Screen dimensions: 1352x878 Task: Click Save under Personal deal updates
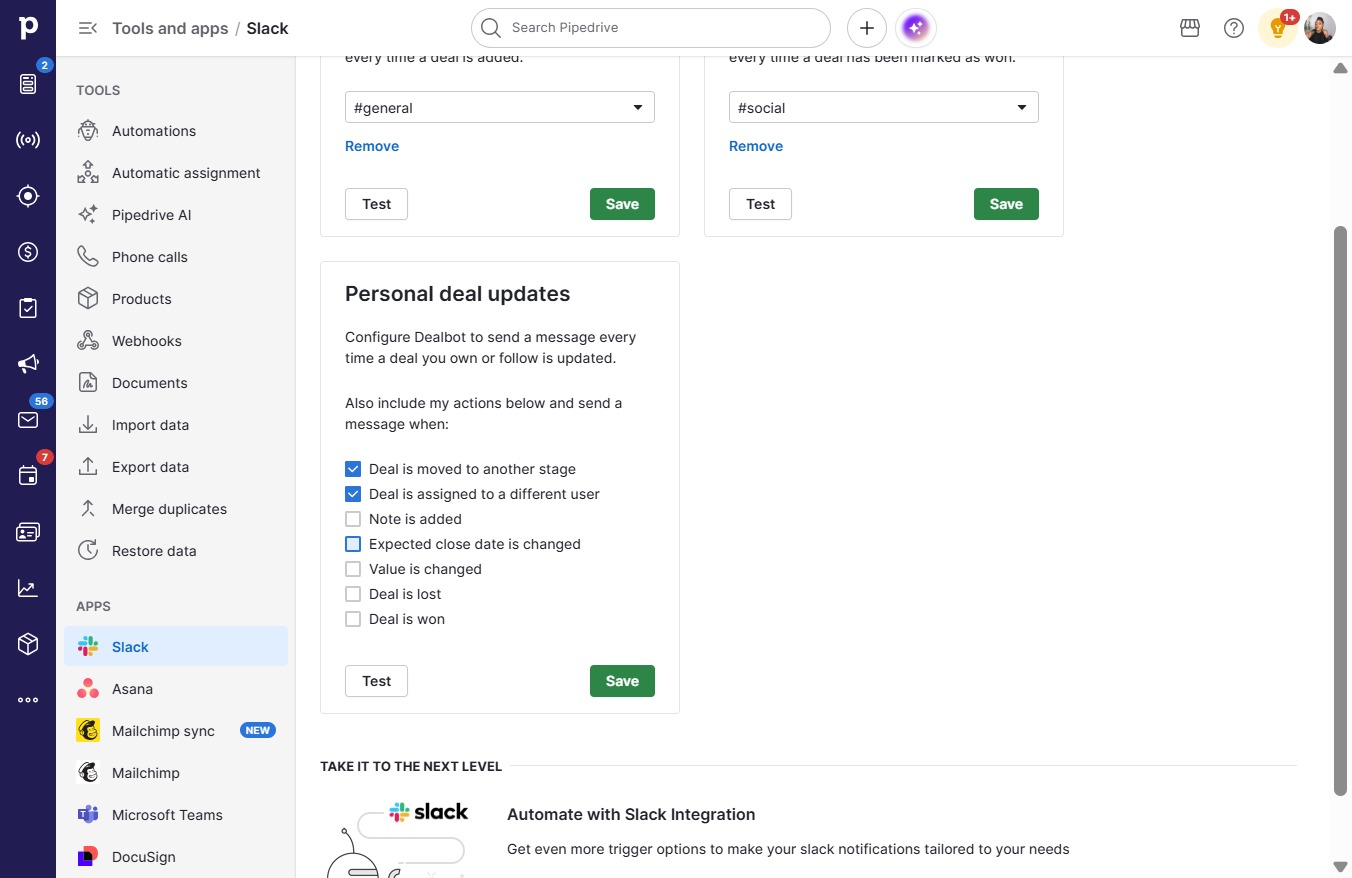click(622, 681)
